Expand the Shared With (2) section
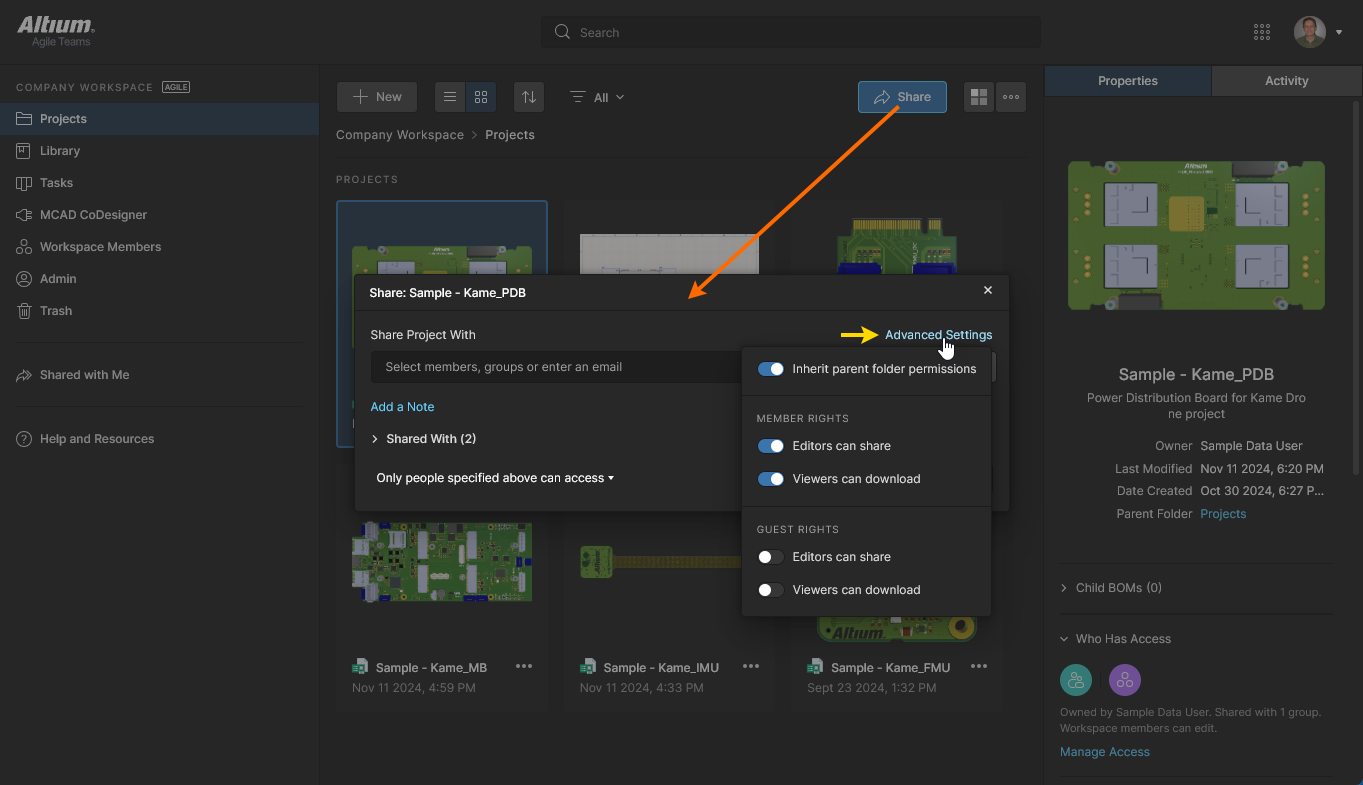This screenshot has height=785, width=1363. pos(423,439)
